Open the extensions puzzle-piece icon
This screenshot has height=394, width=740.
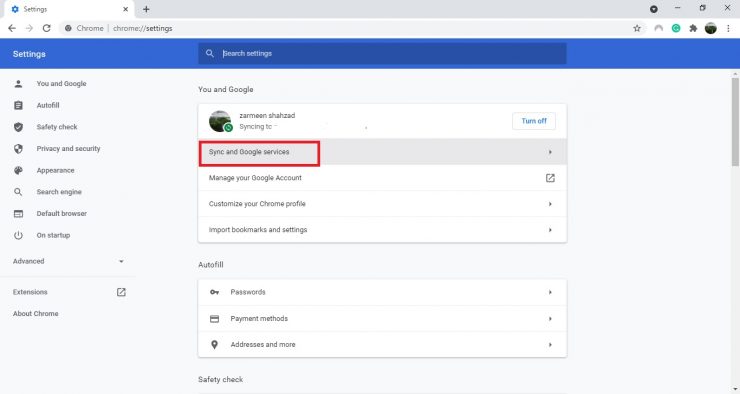(693, 28)
